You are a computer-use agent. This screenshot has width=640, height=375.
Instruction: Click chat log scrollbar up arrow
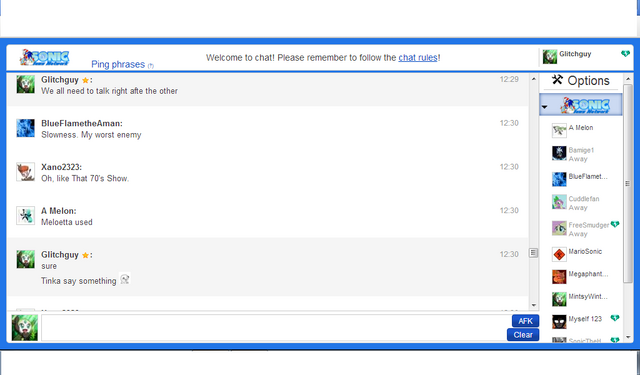click(x=533, y=79)
